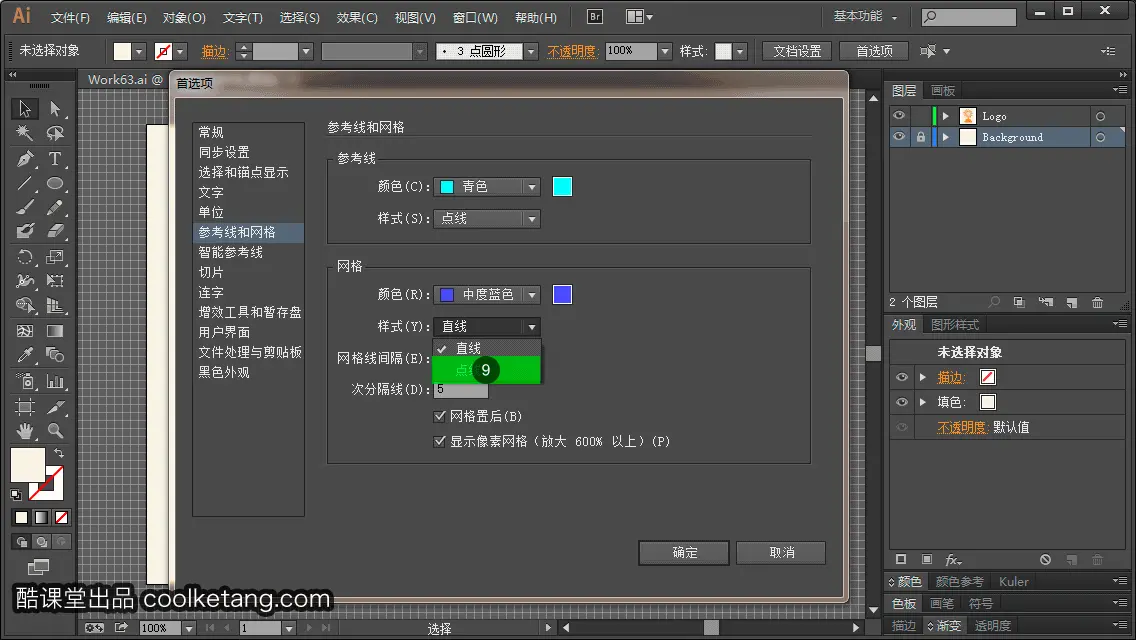Select the Gradient tool
The height and width of the screenshot is (640, 1136).
[x=55, y=331]
